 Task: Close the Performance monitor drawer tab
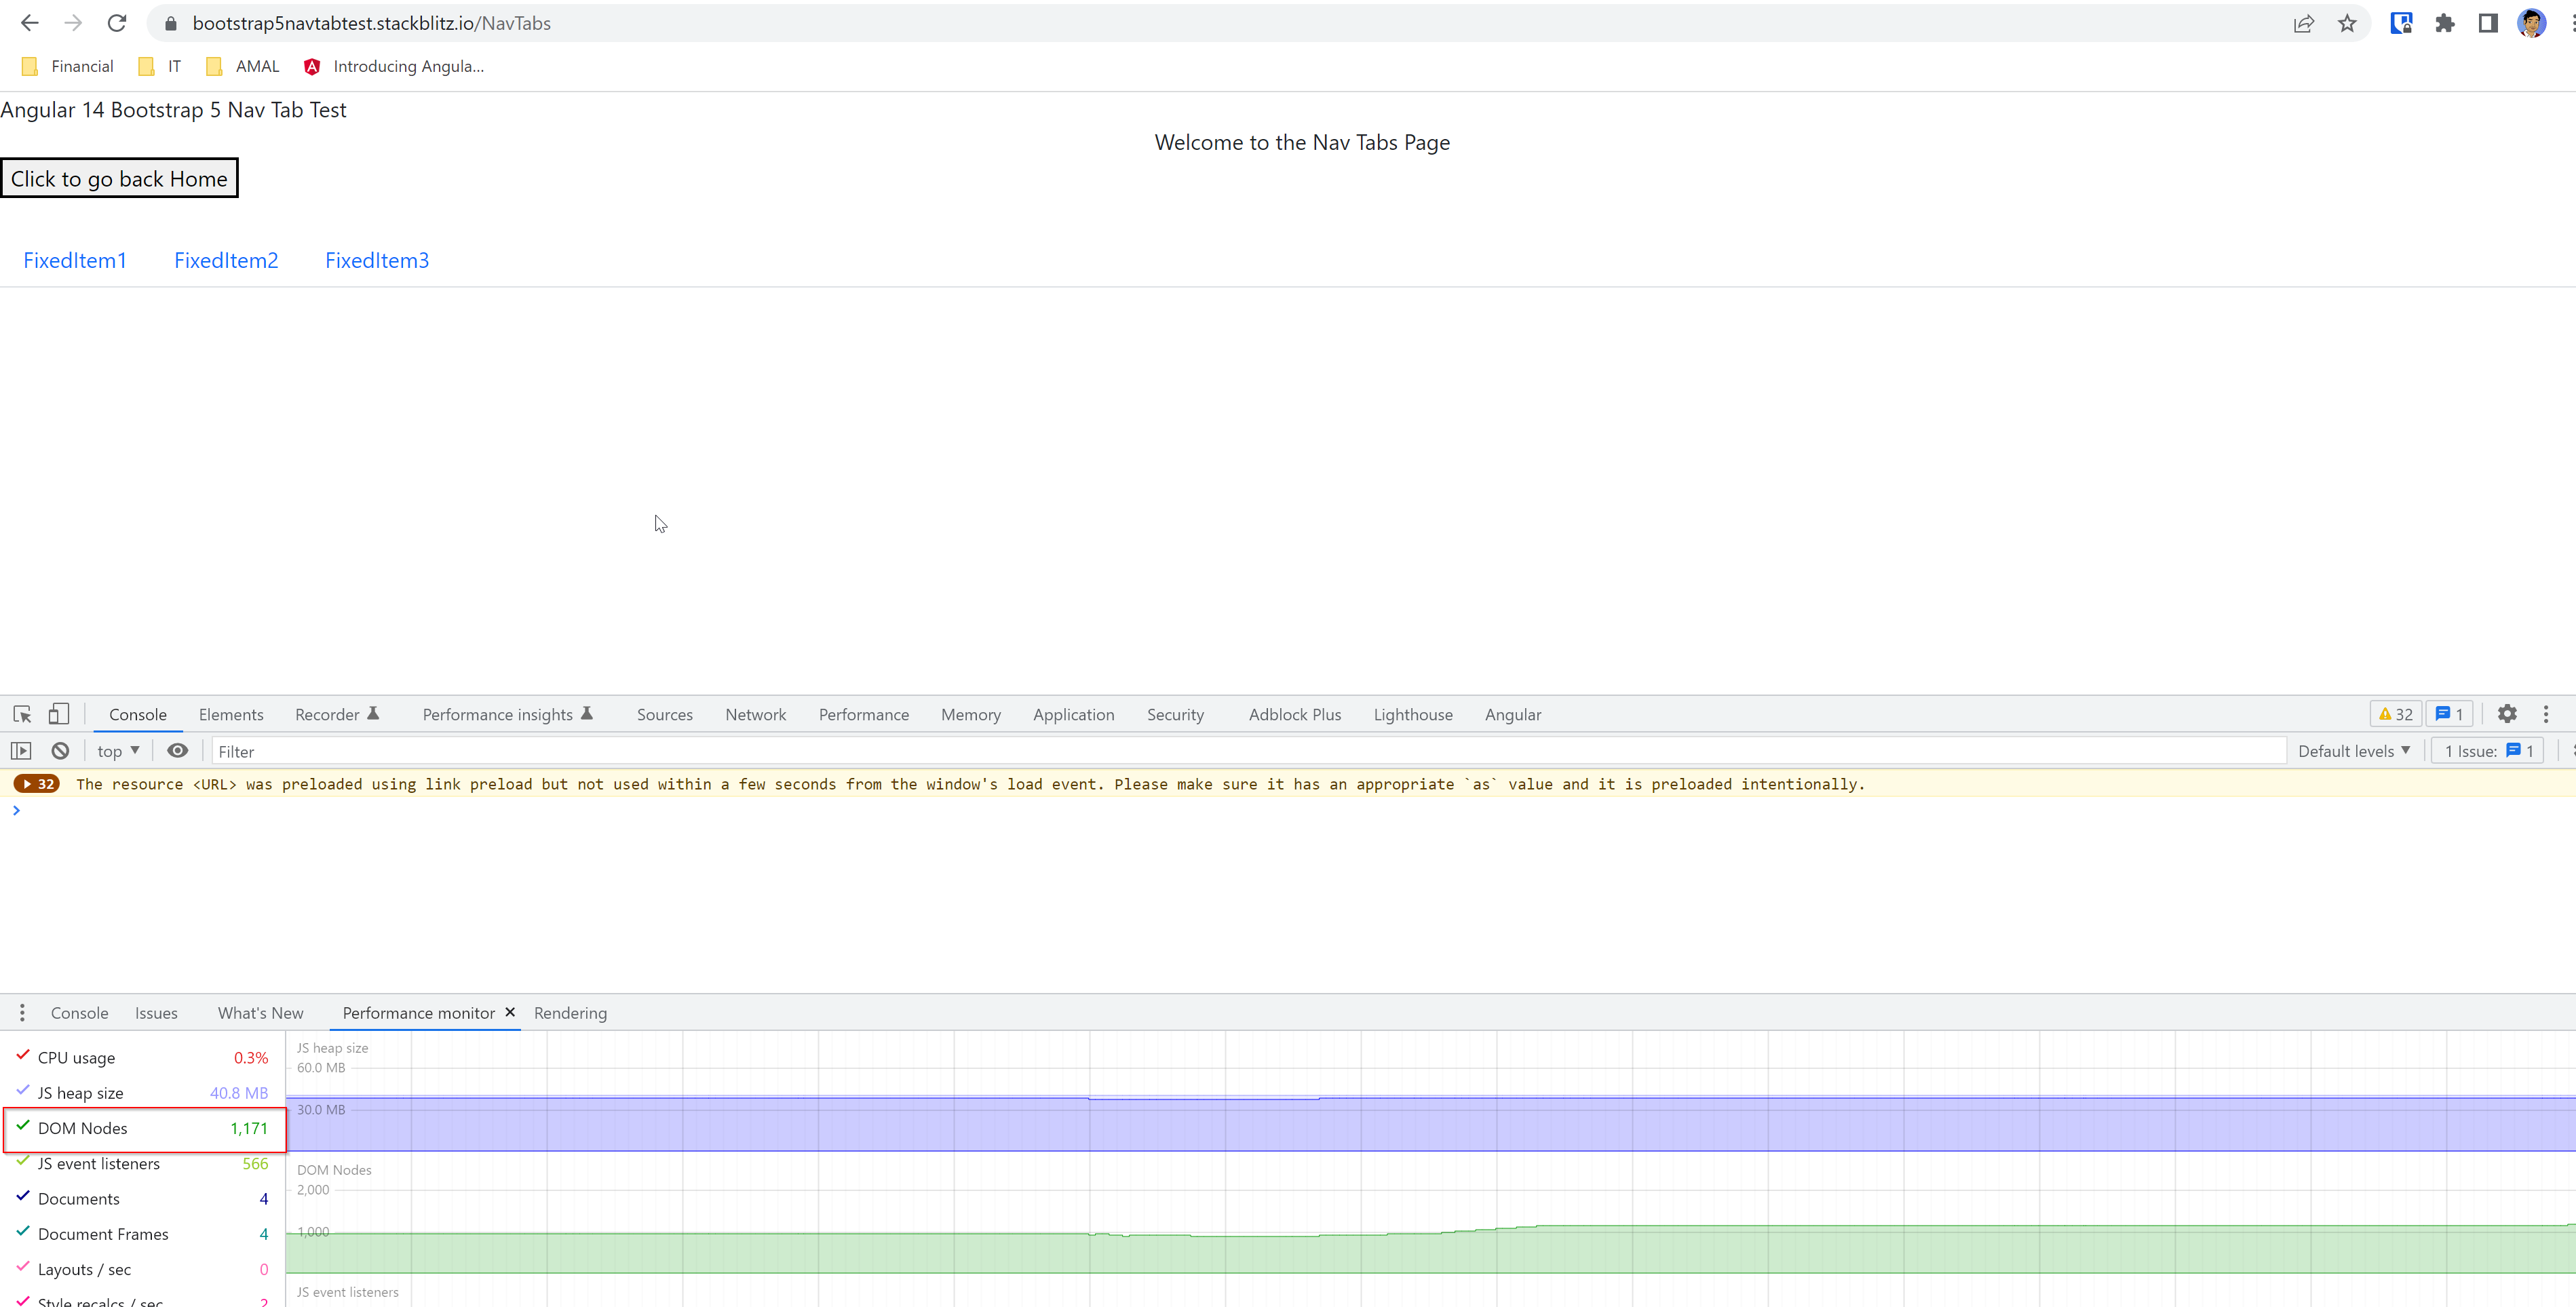pos(510,1012)
